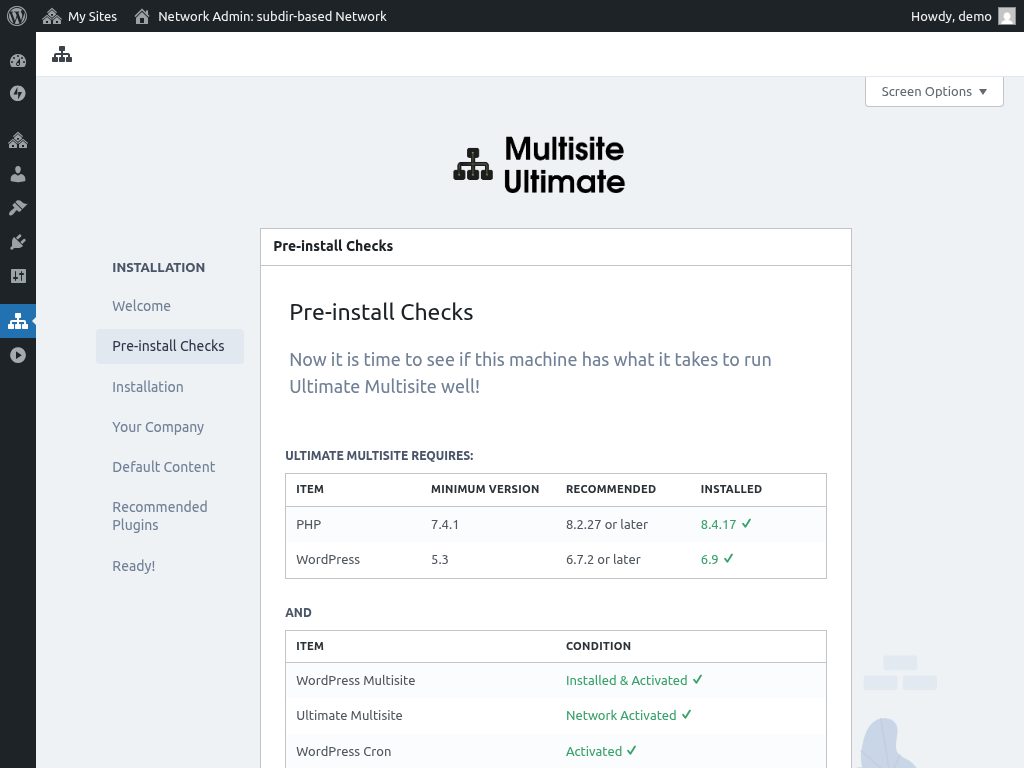The width and height of the screenshot is (1024, 768).
Task: Open the WordPress logo menu
Action: click(x=17, y=16)
